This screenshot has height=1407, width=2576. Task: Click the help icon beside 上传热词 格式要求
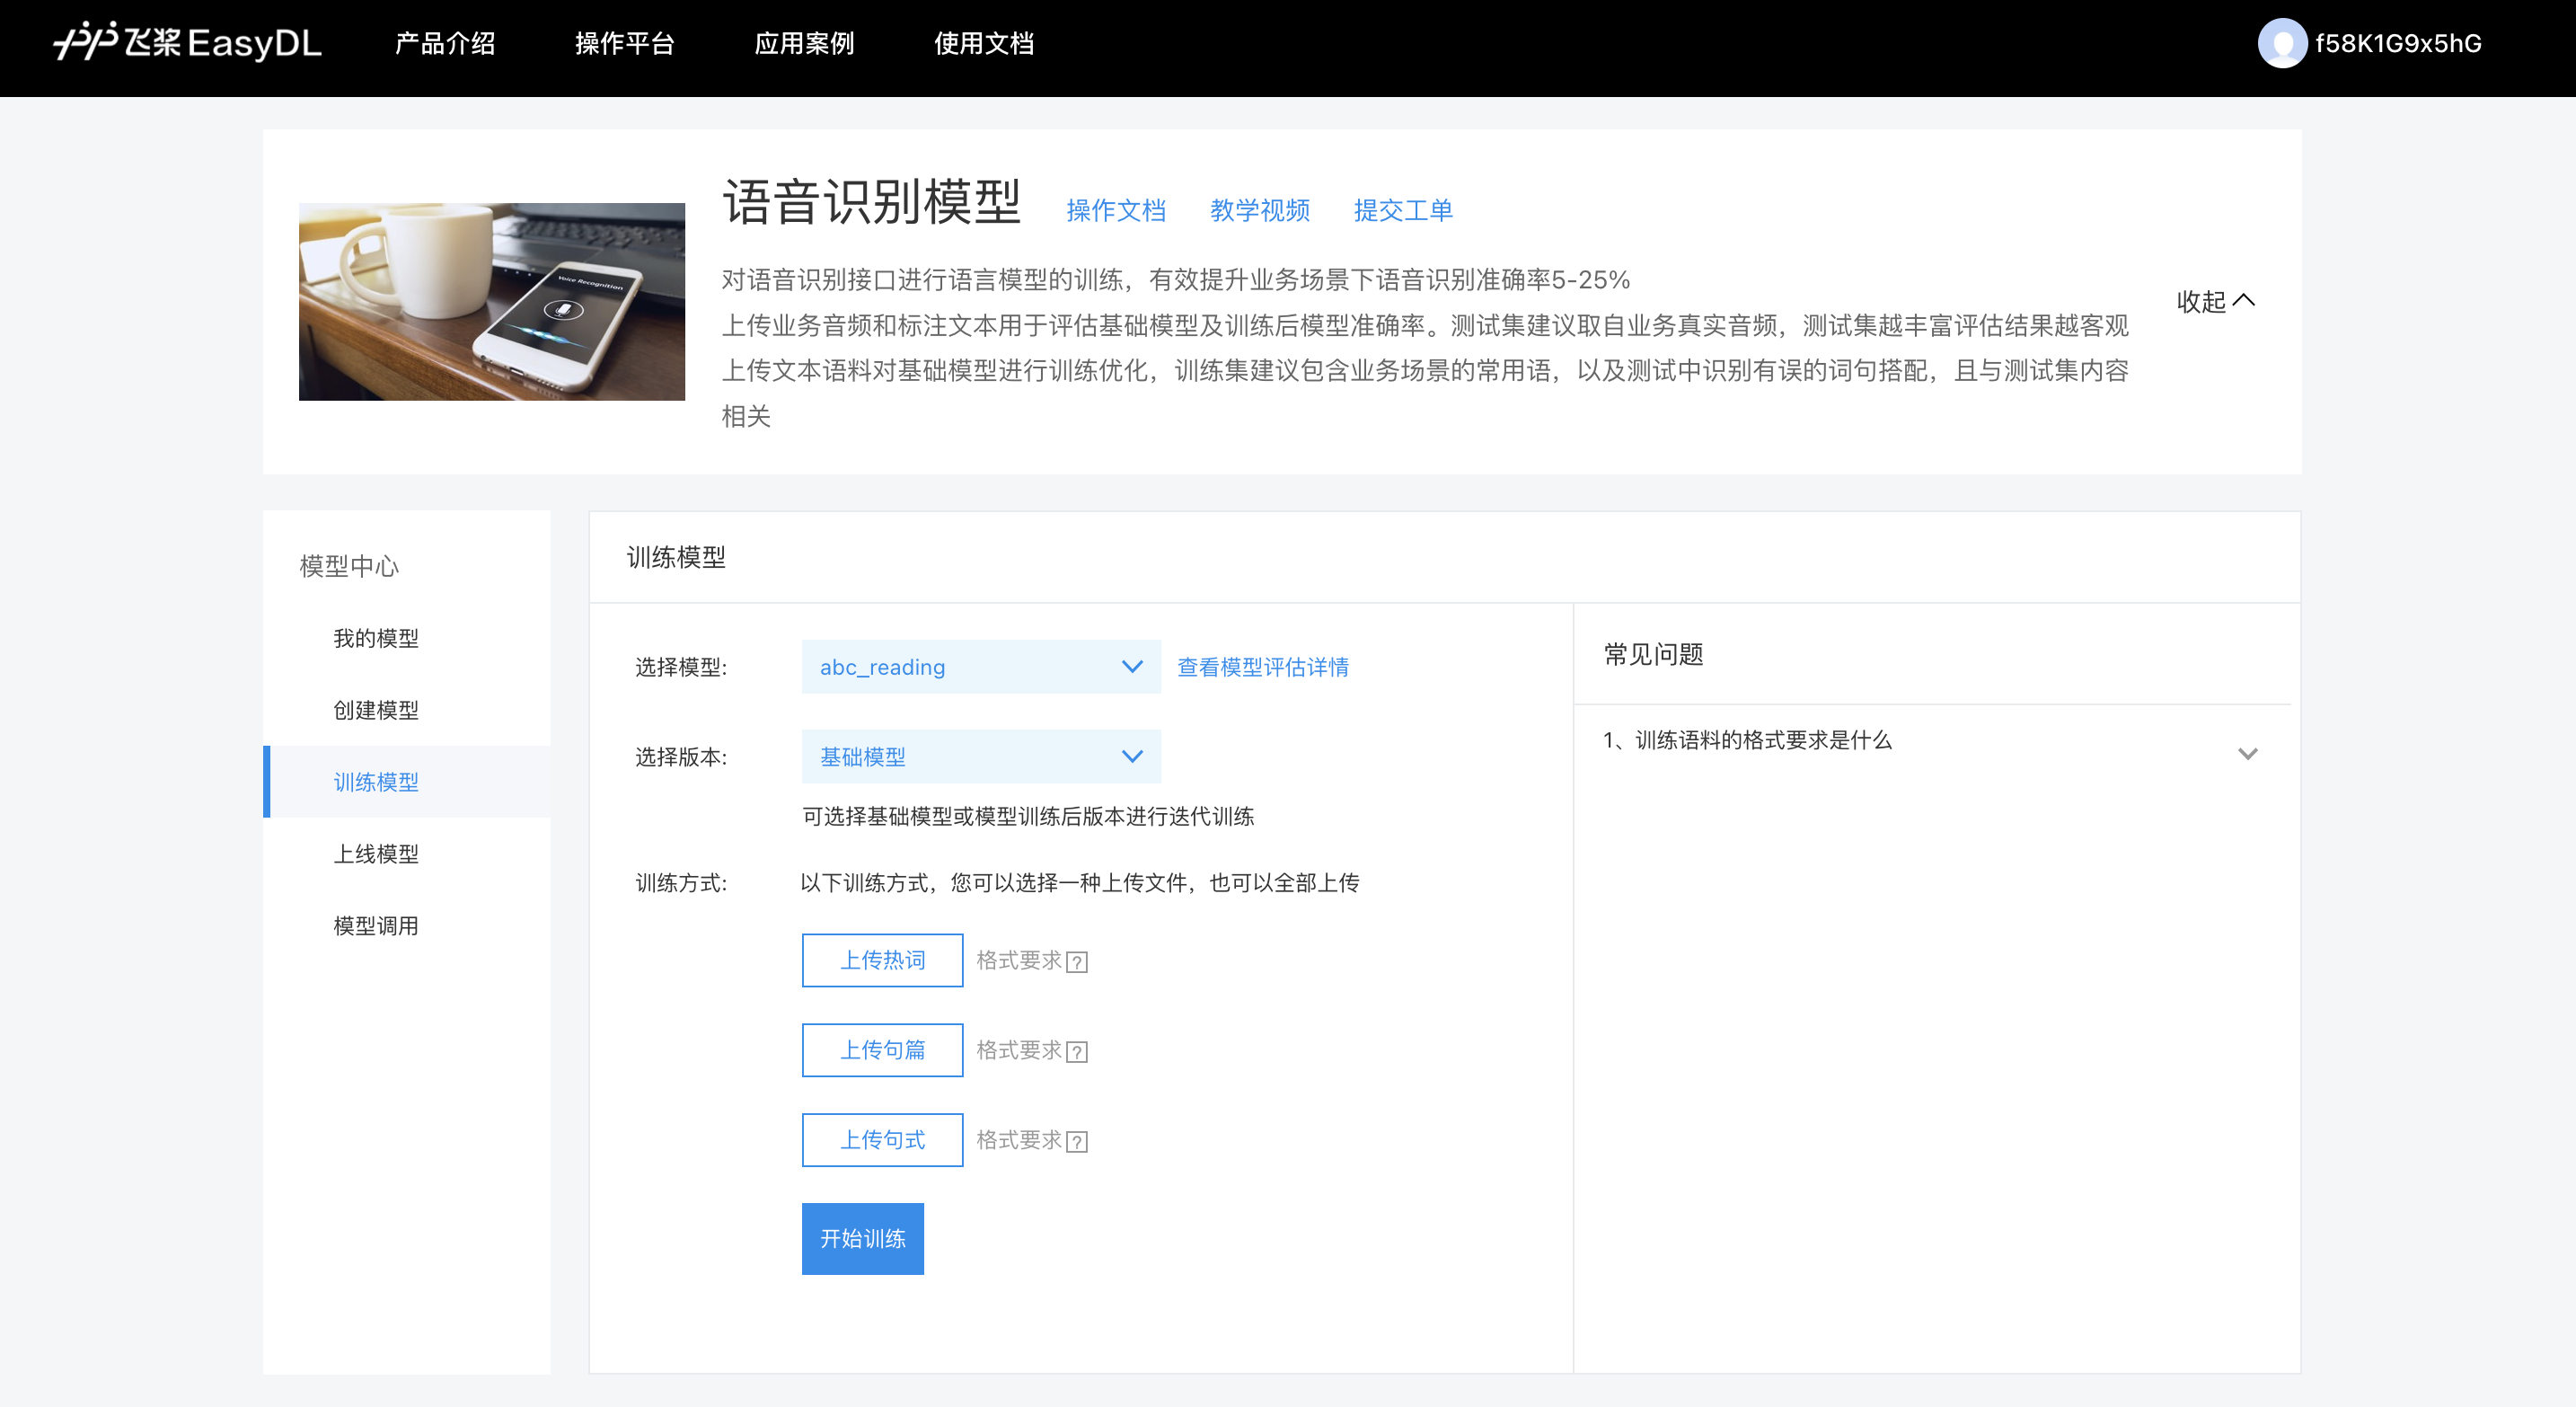[1077, 962]
